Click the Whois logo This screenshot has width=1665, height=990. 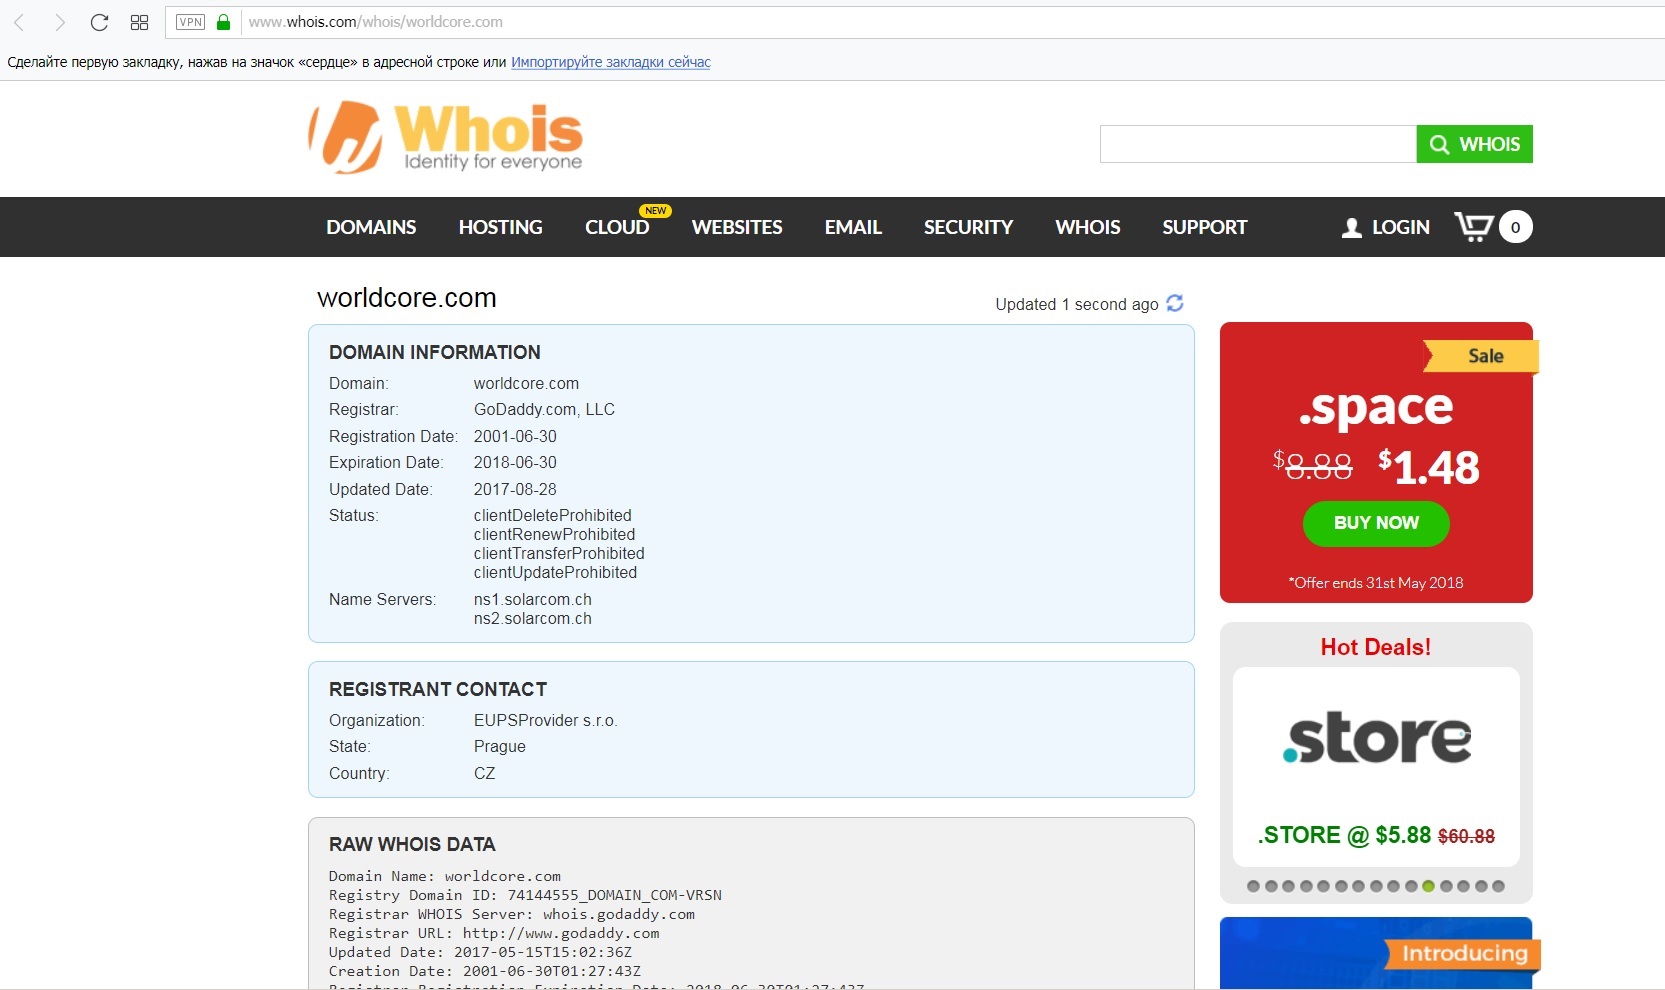pos(446,138)
